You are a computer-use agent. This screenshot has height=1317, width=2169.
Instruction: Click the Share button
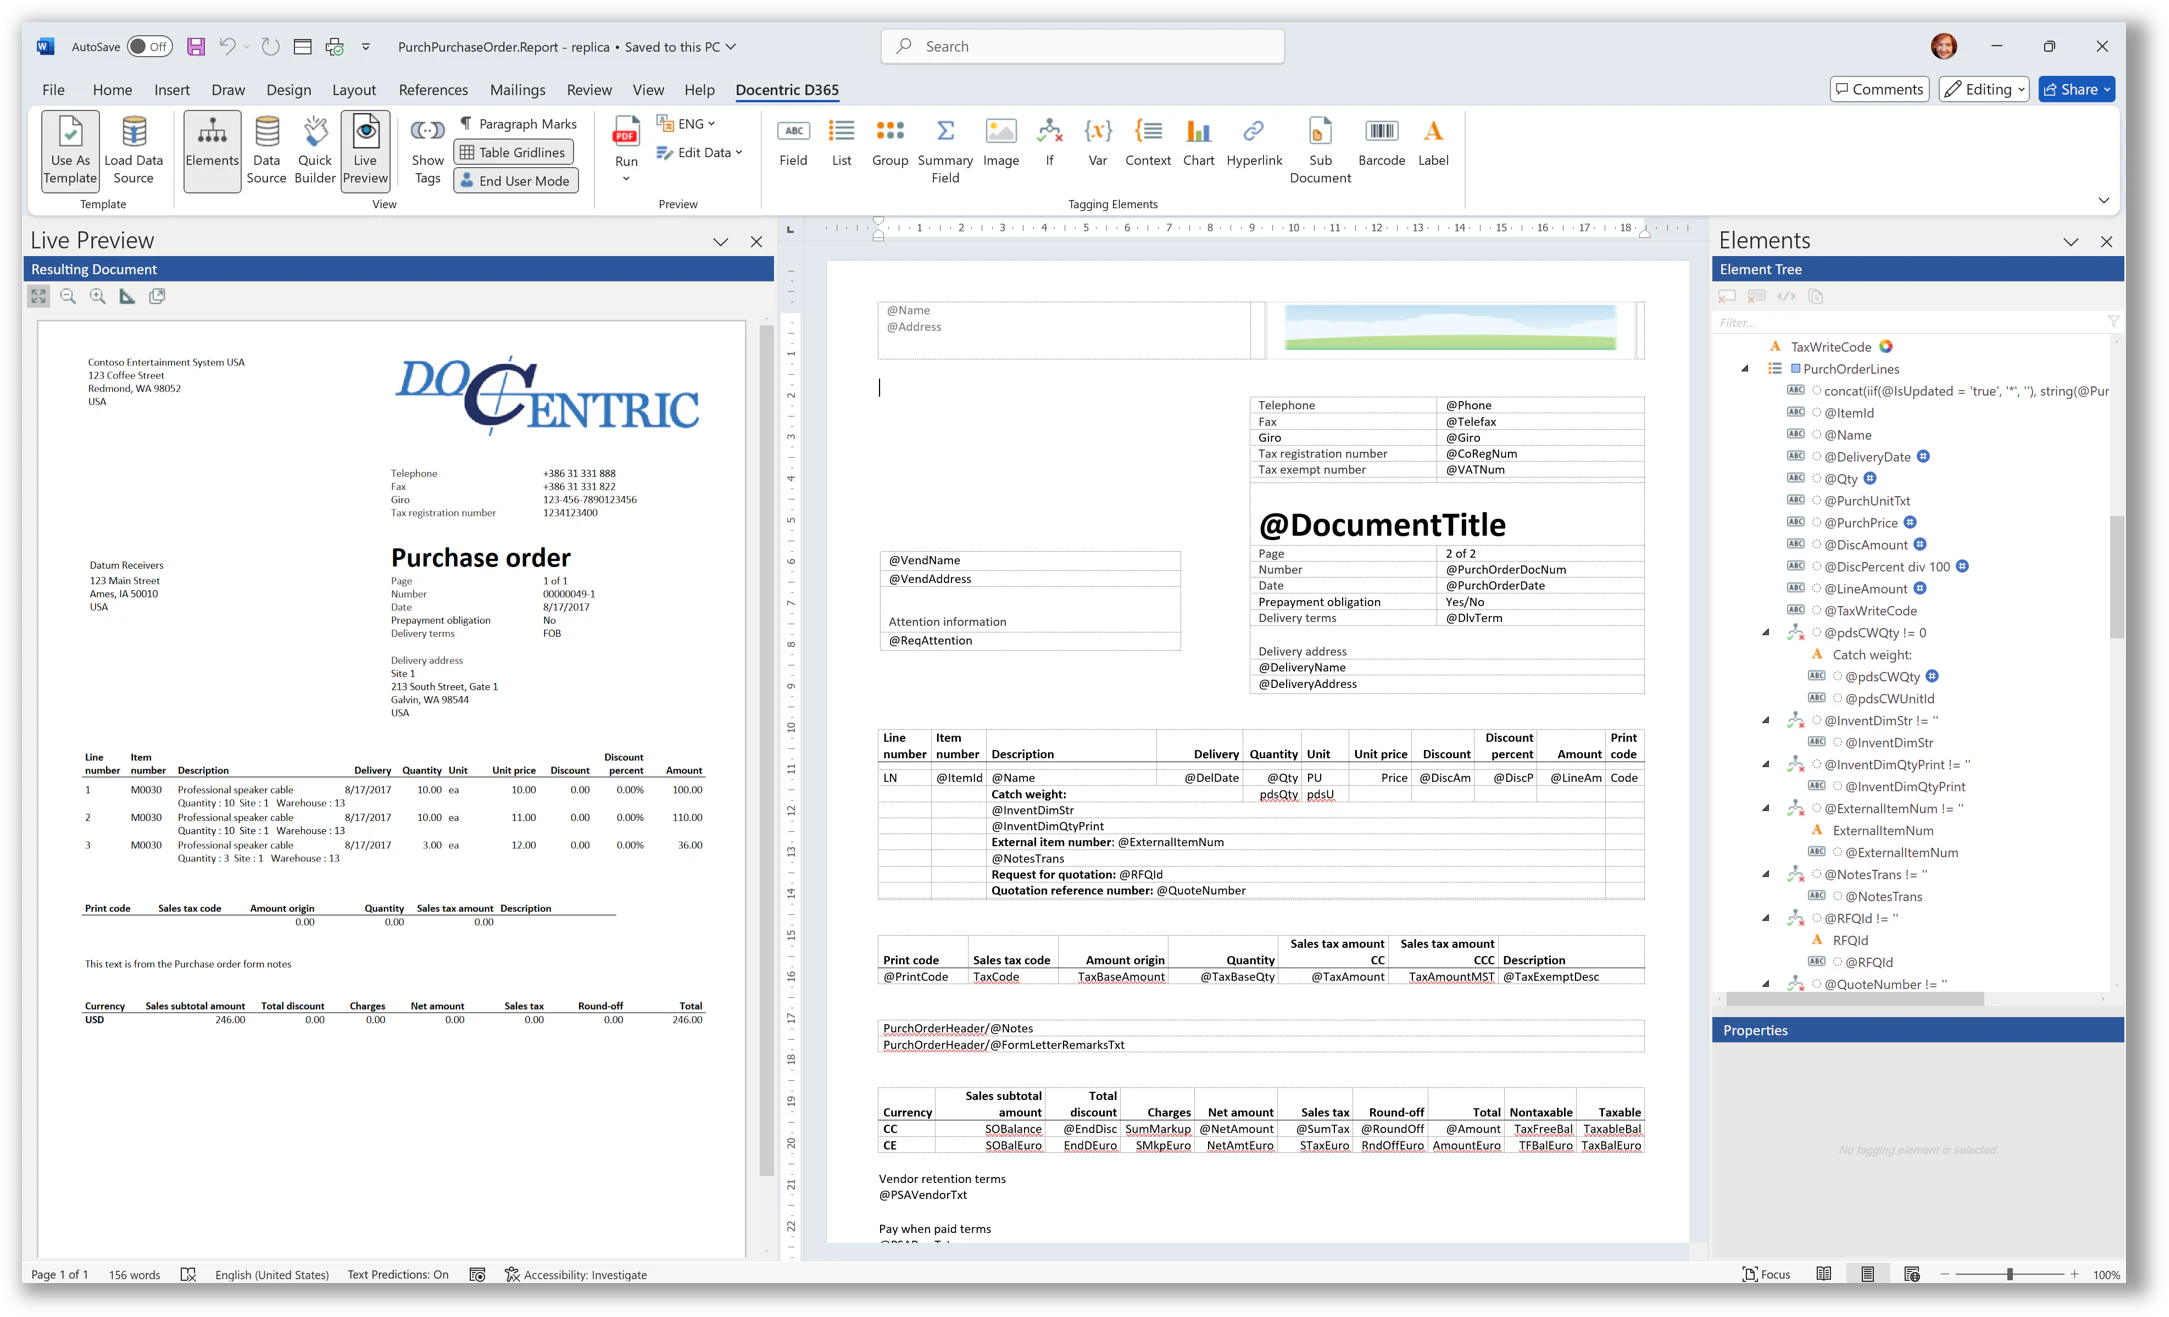point(2076,89)
